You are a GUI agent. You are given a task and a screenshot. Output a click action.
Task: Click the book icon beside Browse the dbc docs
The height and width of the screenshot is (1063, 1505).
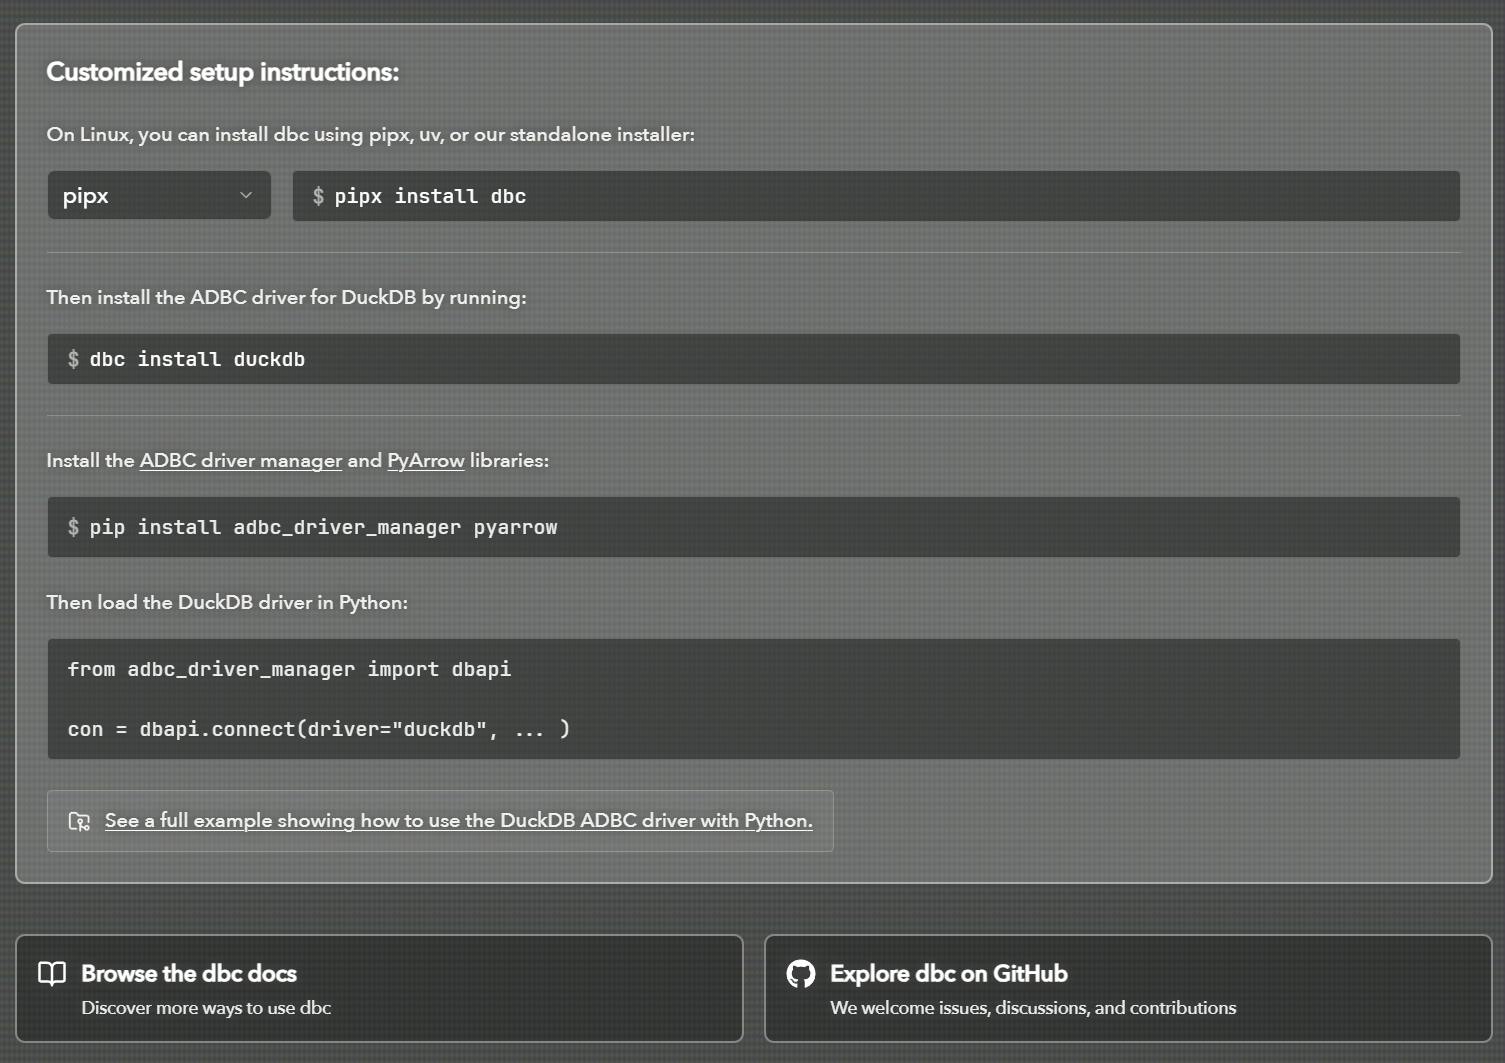click(52, 973)
